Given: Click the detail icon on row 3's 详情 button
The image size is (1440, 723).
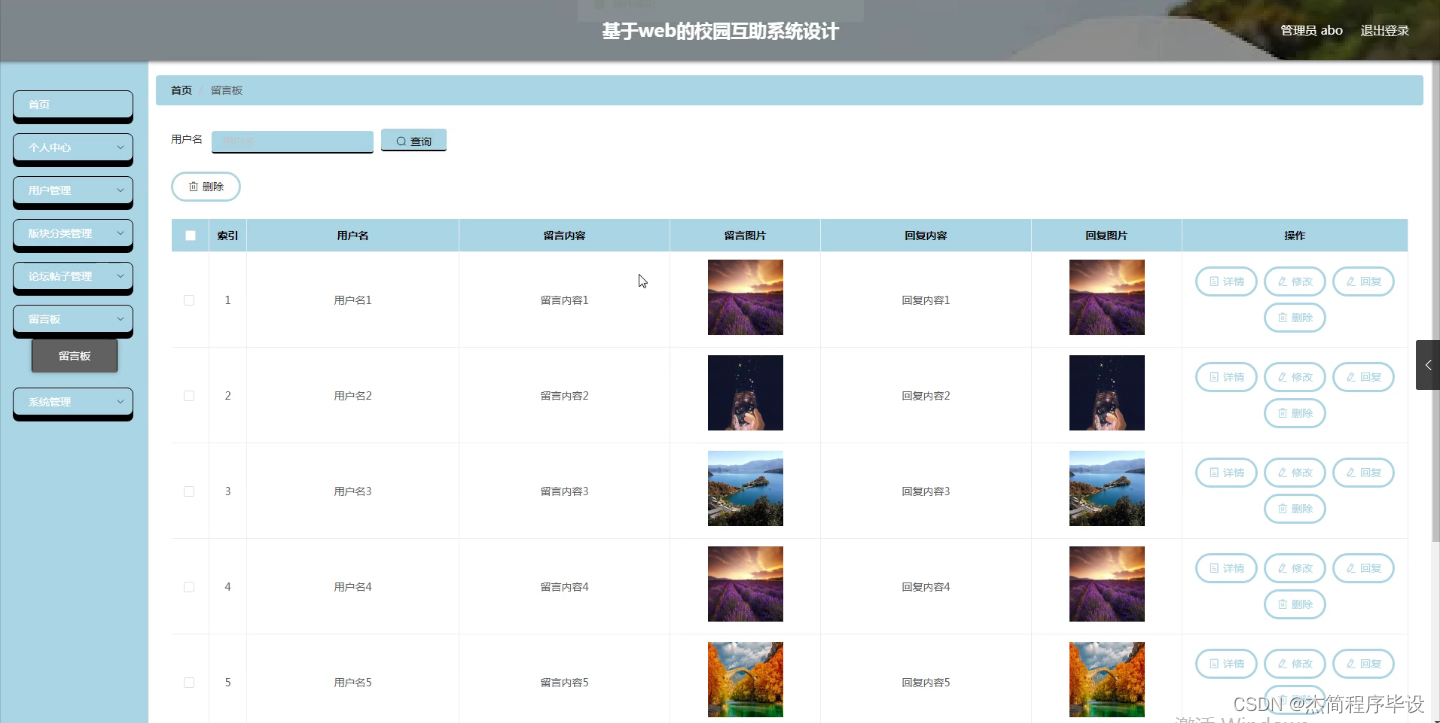Looking at the screenshot, I should (x=1212, y=472).
